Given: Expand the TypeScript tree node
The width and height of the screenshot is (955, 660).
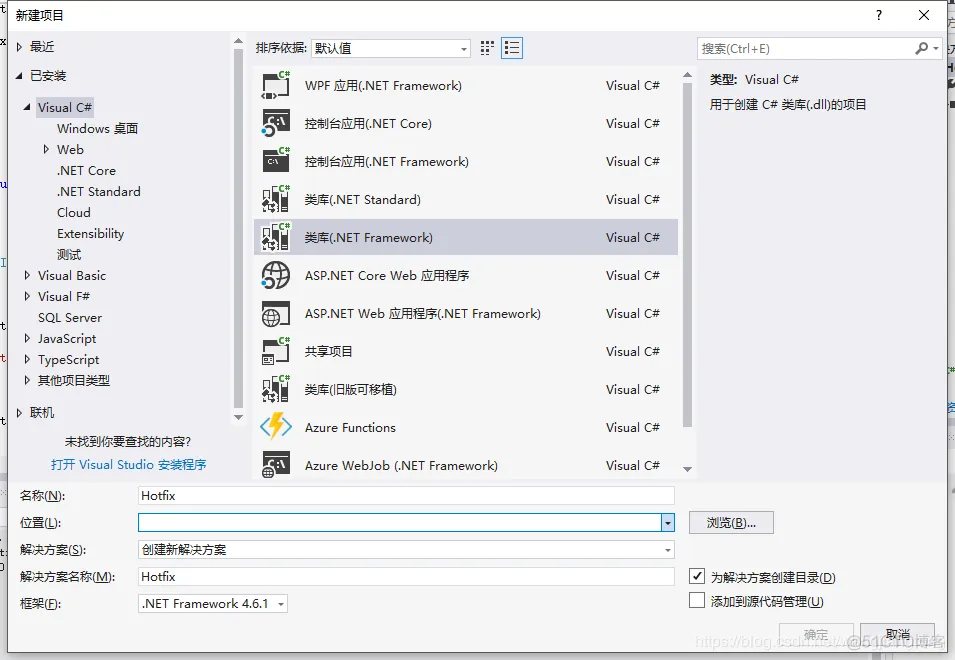Looking at the screenshot, I should pyautogui.click(x=27, y=359).
